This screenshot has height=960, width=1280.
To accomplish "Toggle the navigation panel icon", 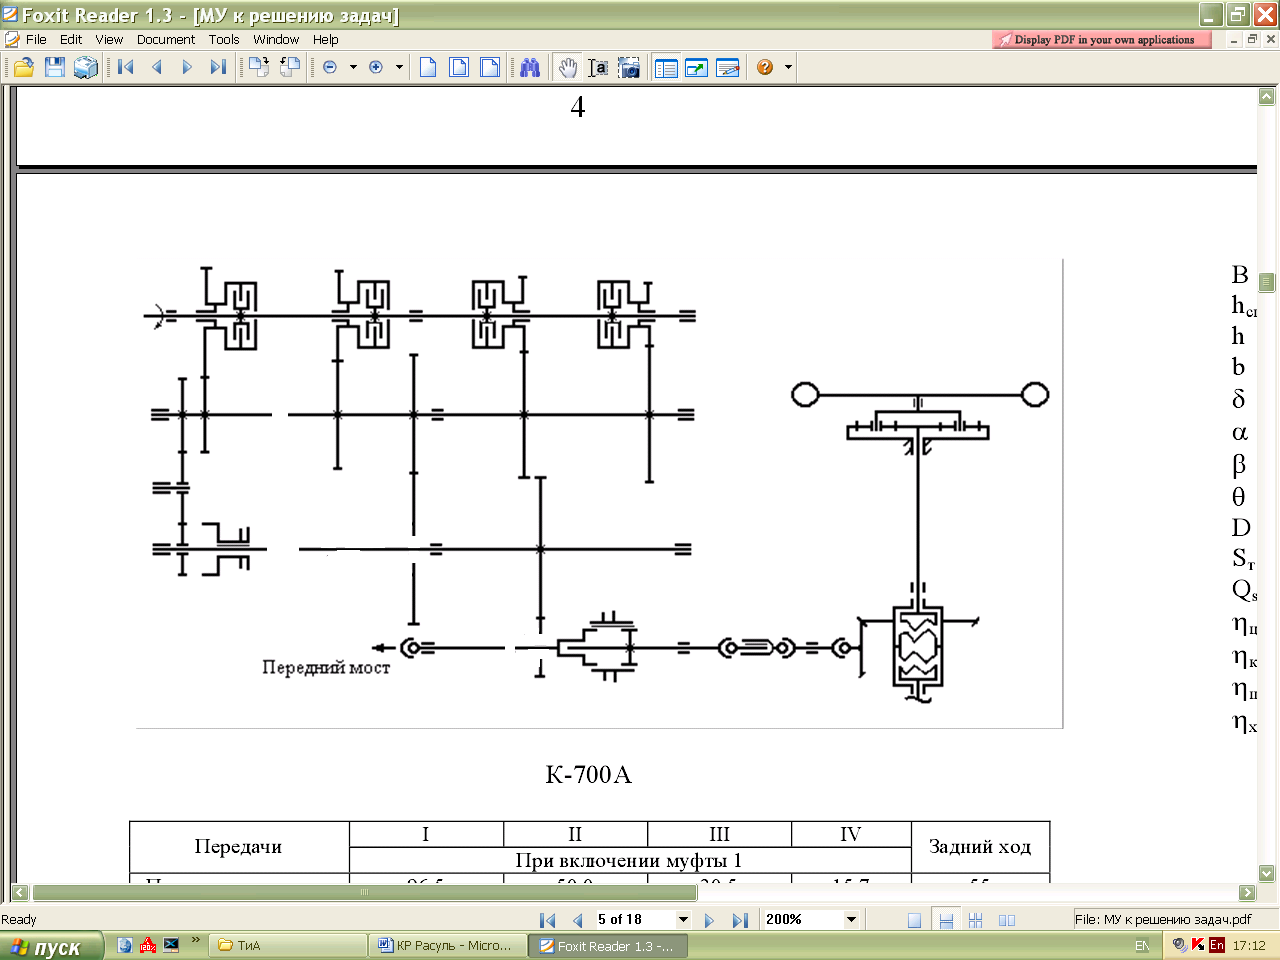I will 666,67.
